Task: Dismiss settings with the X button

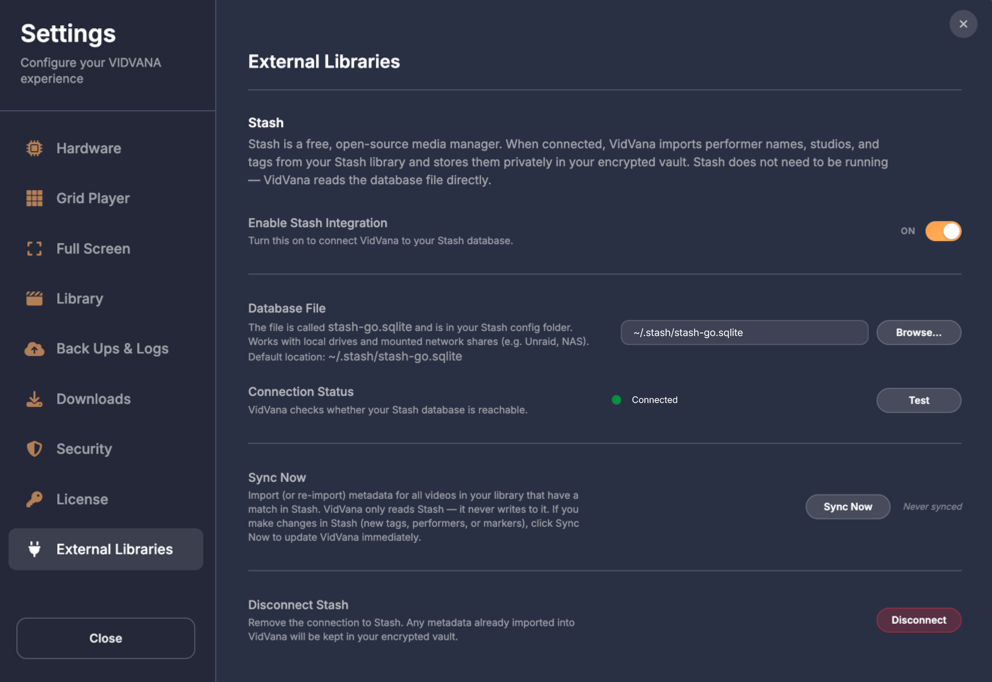Action: pos(963,24)
